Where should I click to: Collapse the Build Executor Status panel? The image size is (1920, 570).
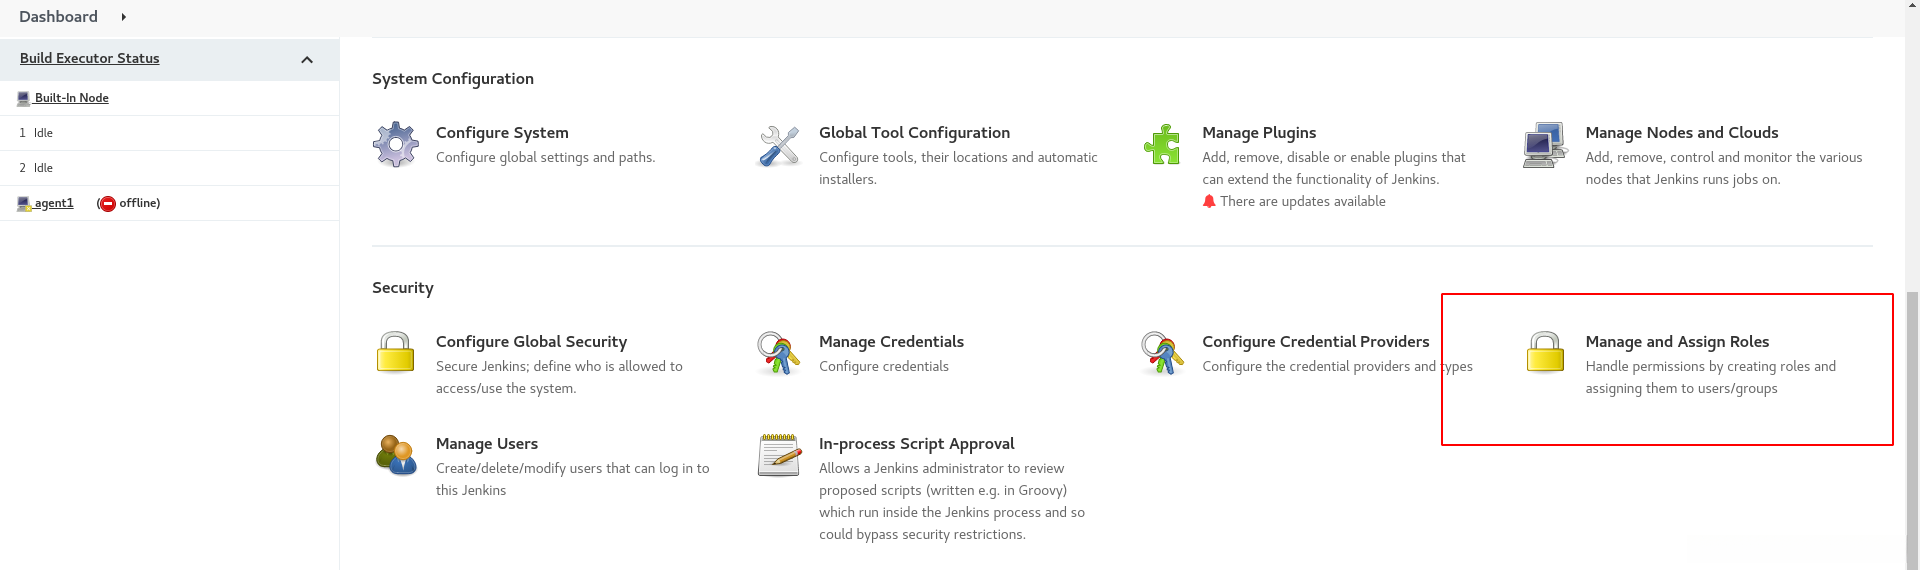(307, 60)
